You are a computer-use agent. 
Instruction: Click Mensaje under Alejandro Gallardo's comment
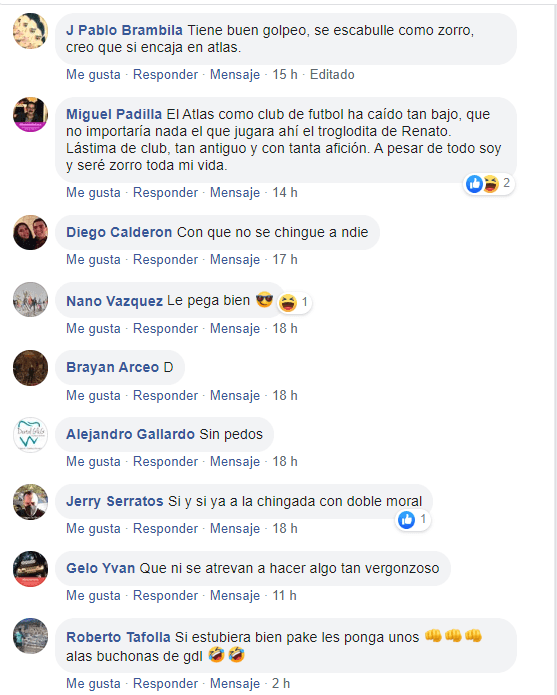click(235, 461)
